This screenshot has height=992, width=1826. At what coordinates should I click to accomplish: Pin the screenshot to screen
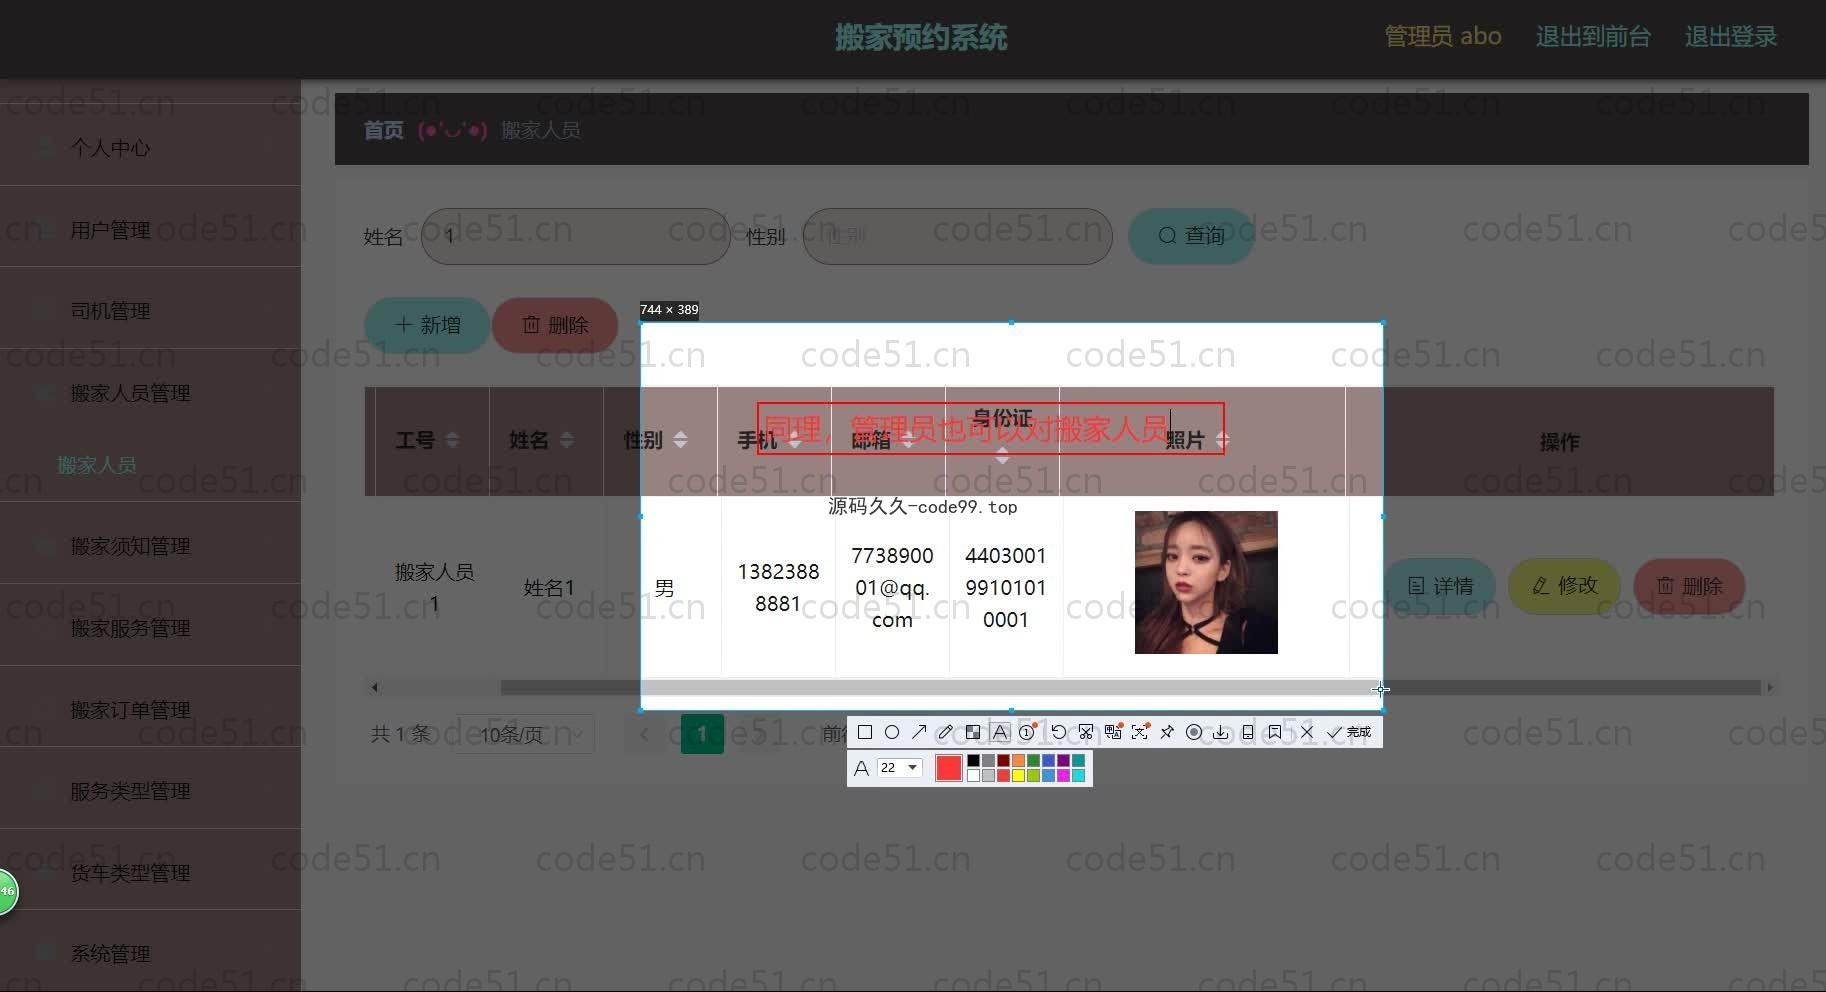click(1167, 732)
